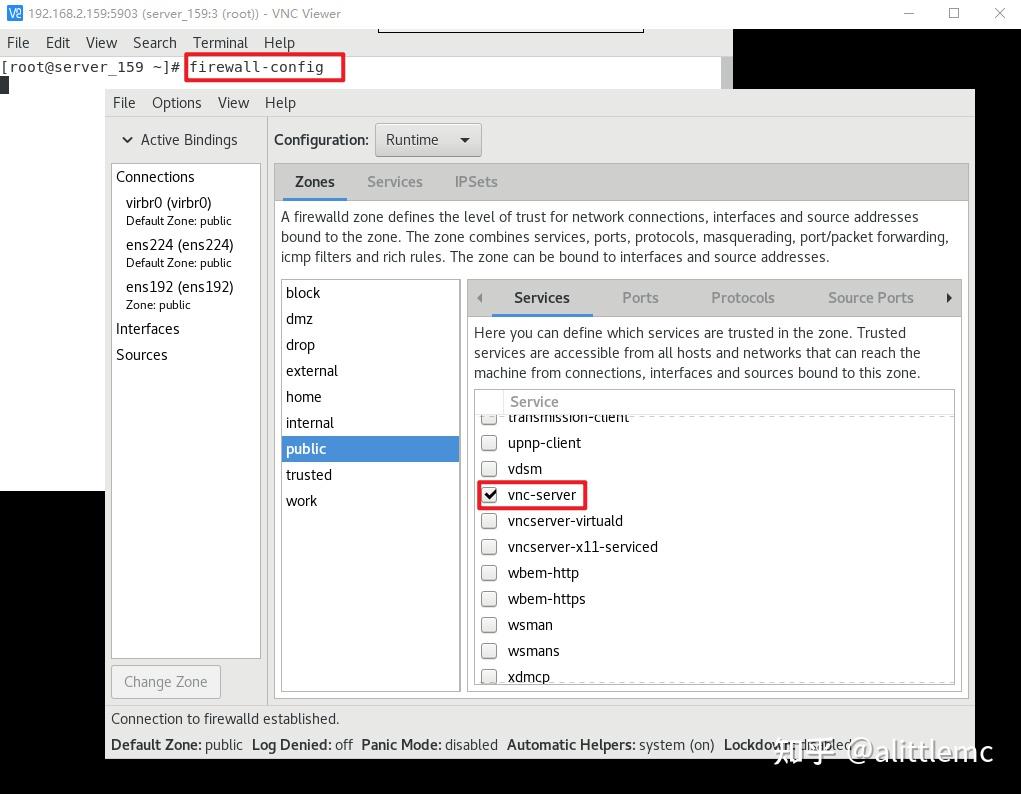Switch to the Protocols sub-tab
The height and width of the screenshot is (794, 1021).
743,298
